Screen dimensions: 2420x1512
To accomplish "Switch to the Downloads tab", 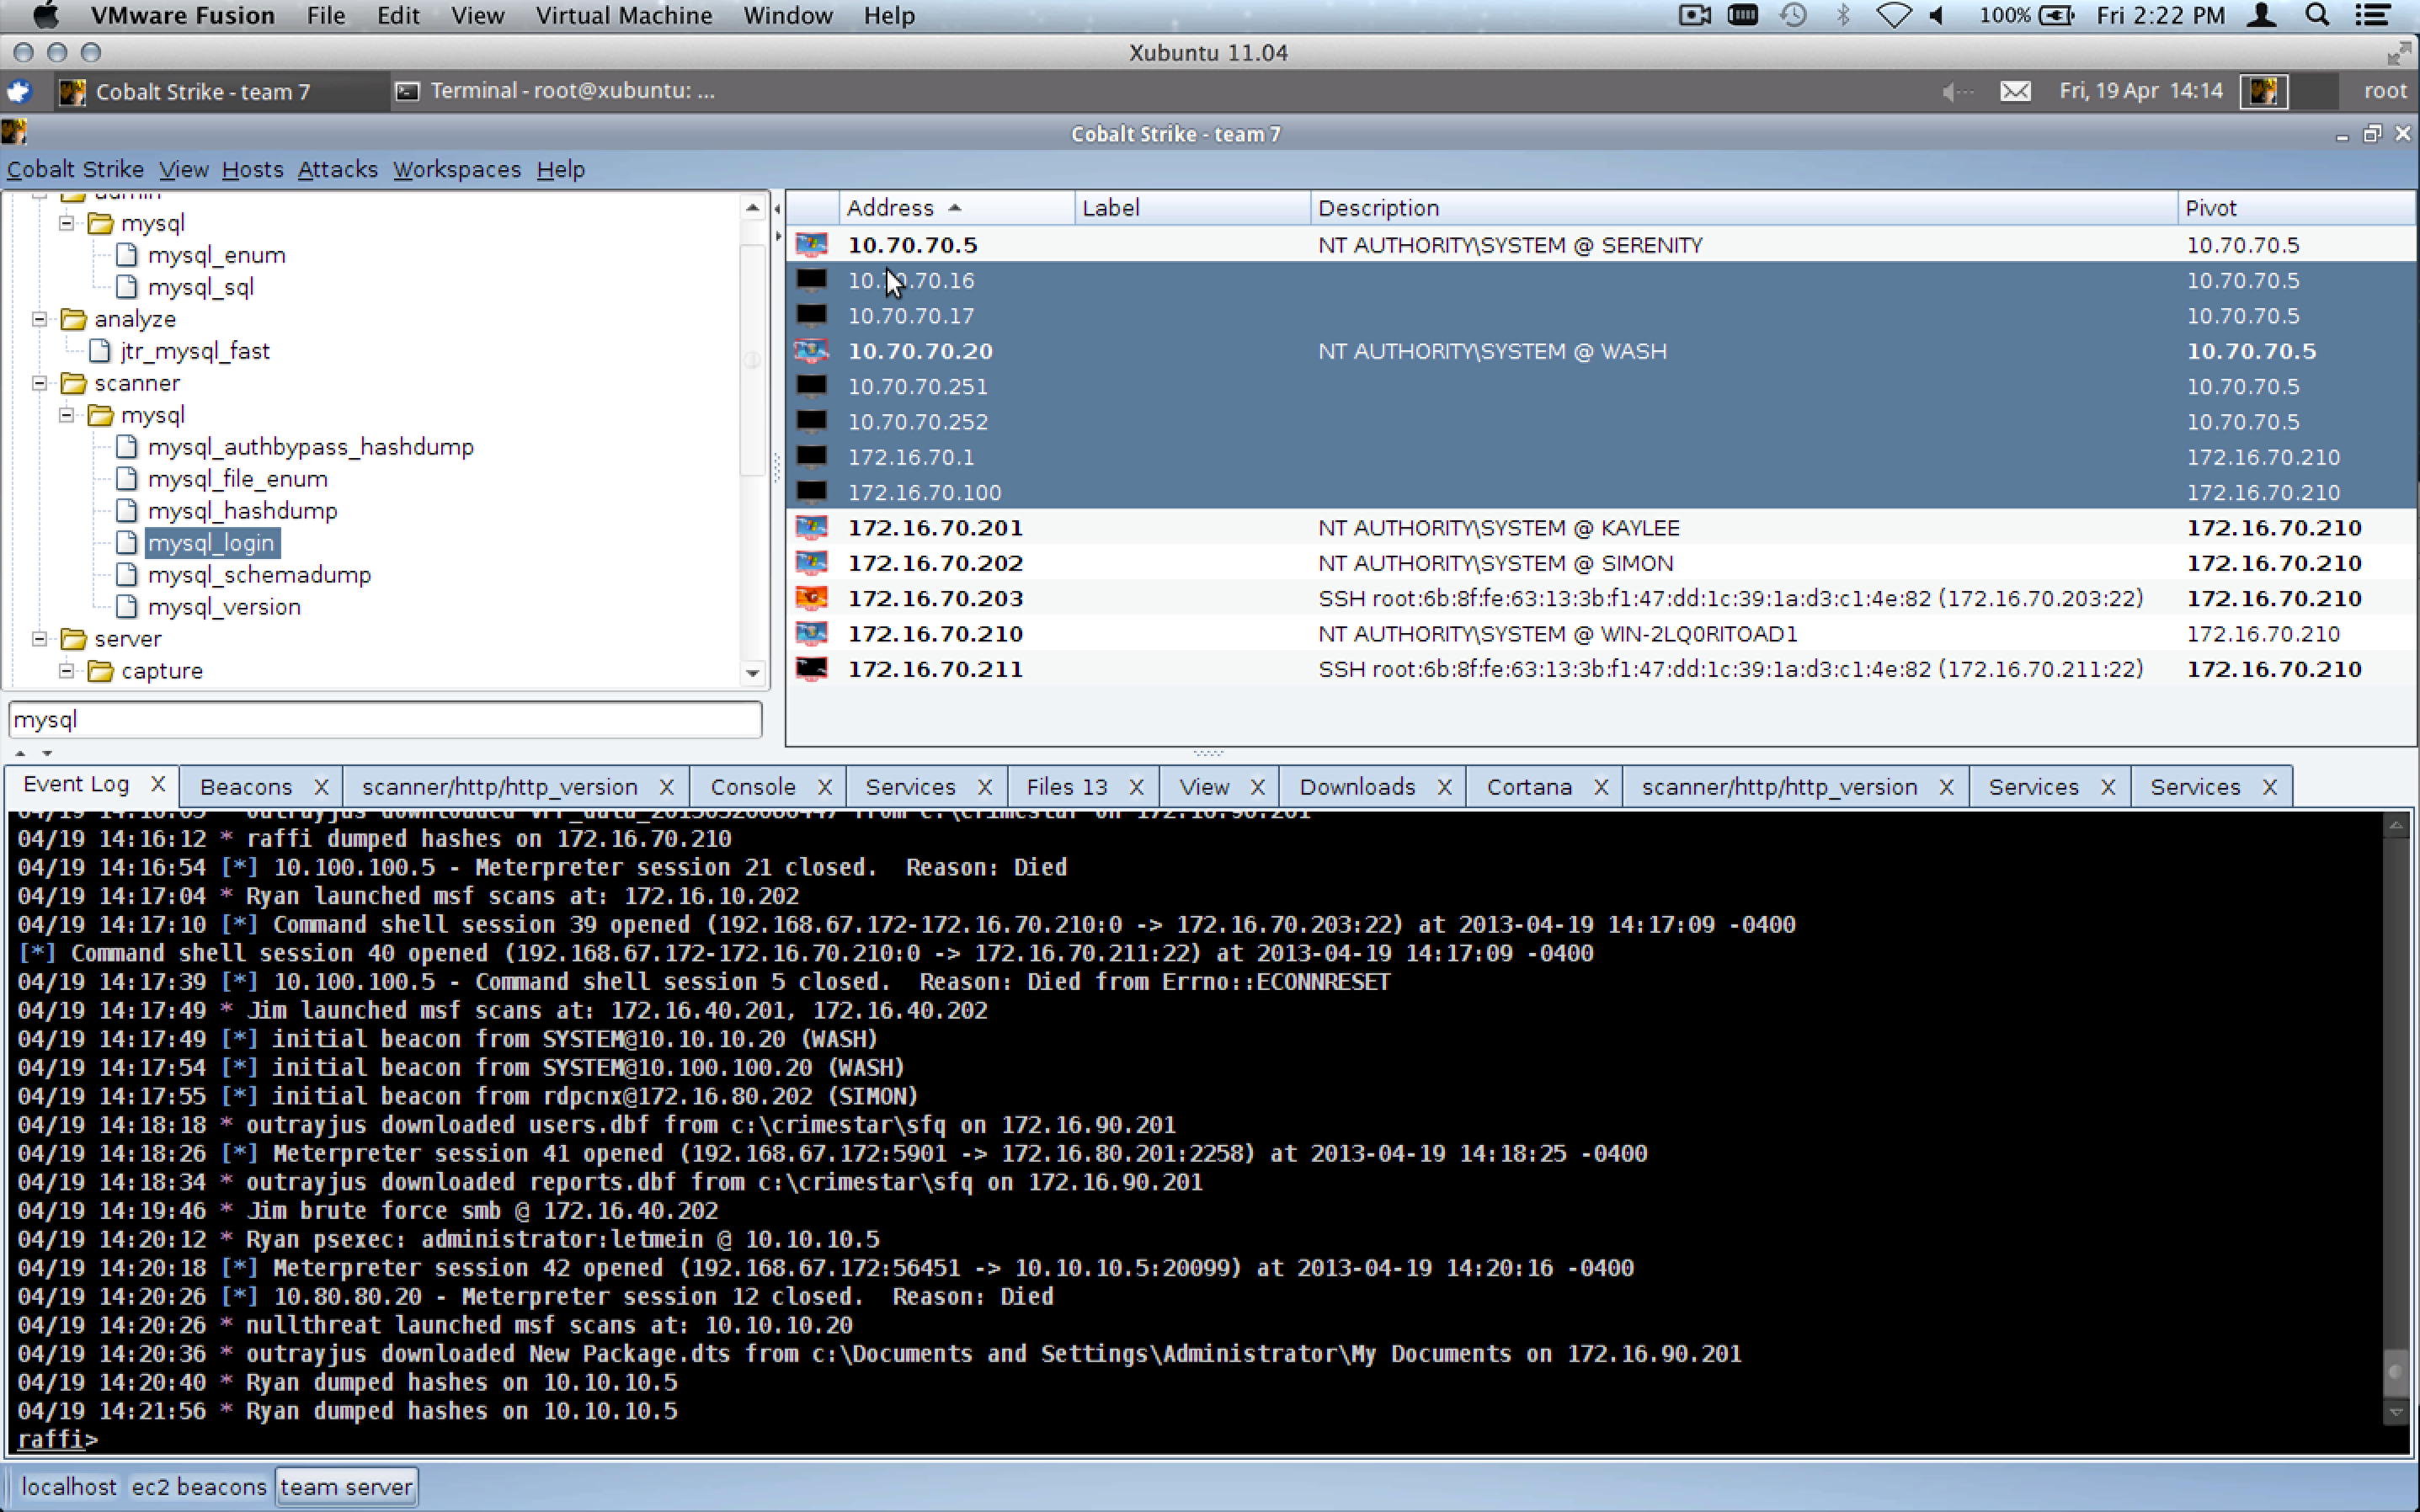I will [1356, 788].
